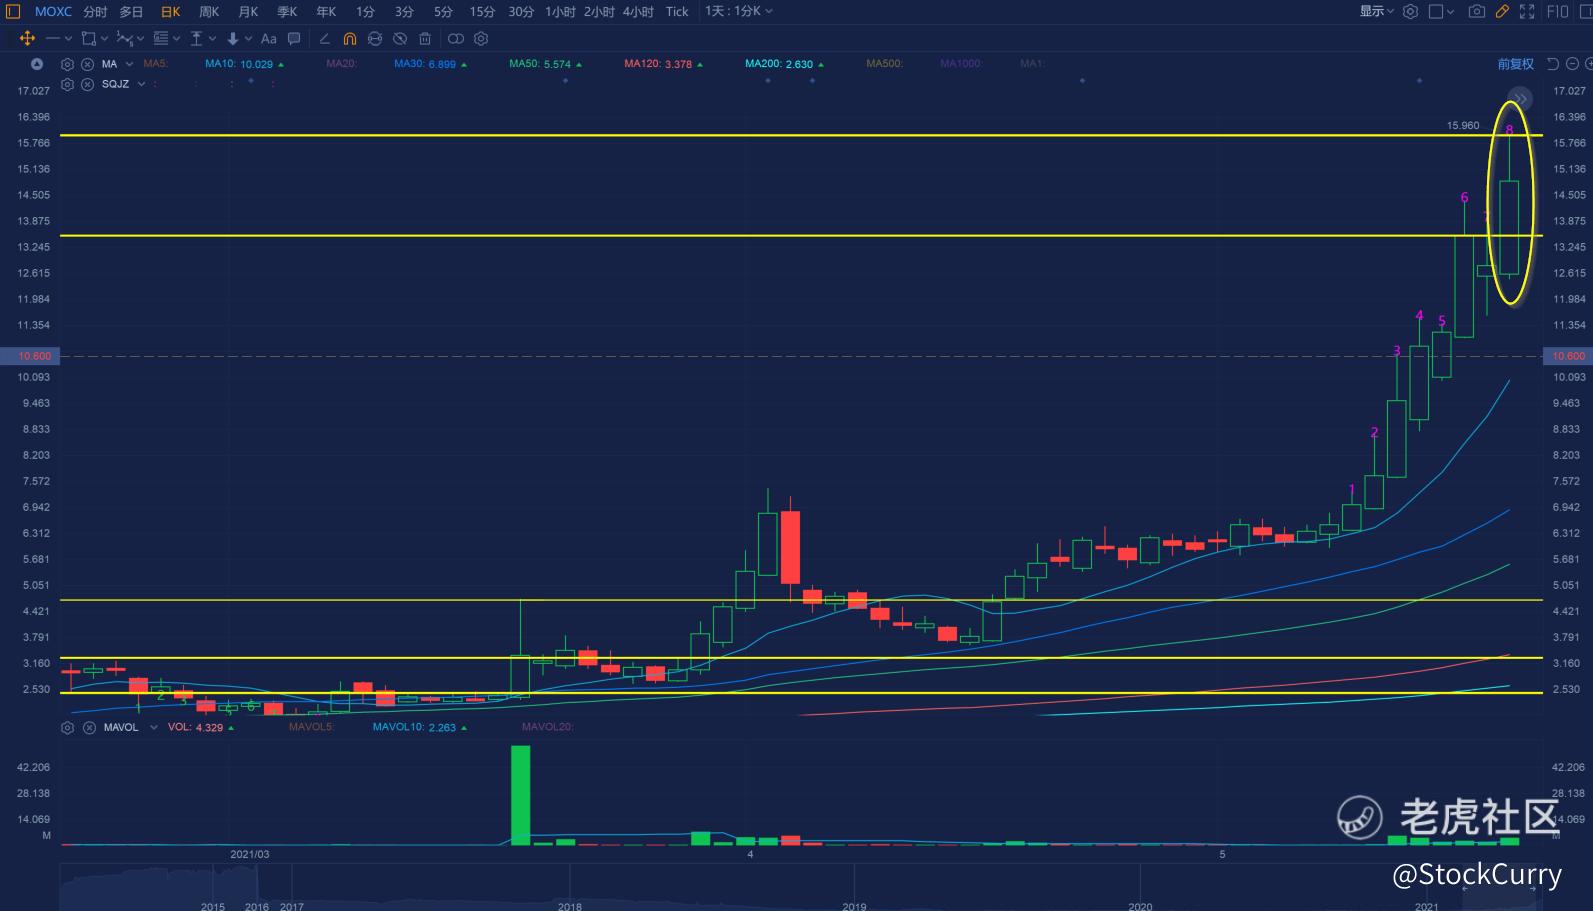Viewport: 1593px width, 911px height.
Task: Enable magnet snap mode
Action: point(350,38)
